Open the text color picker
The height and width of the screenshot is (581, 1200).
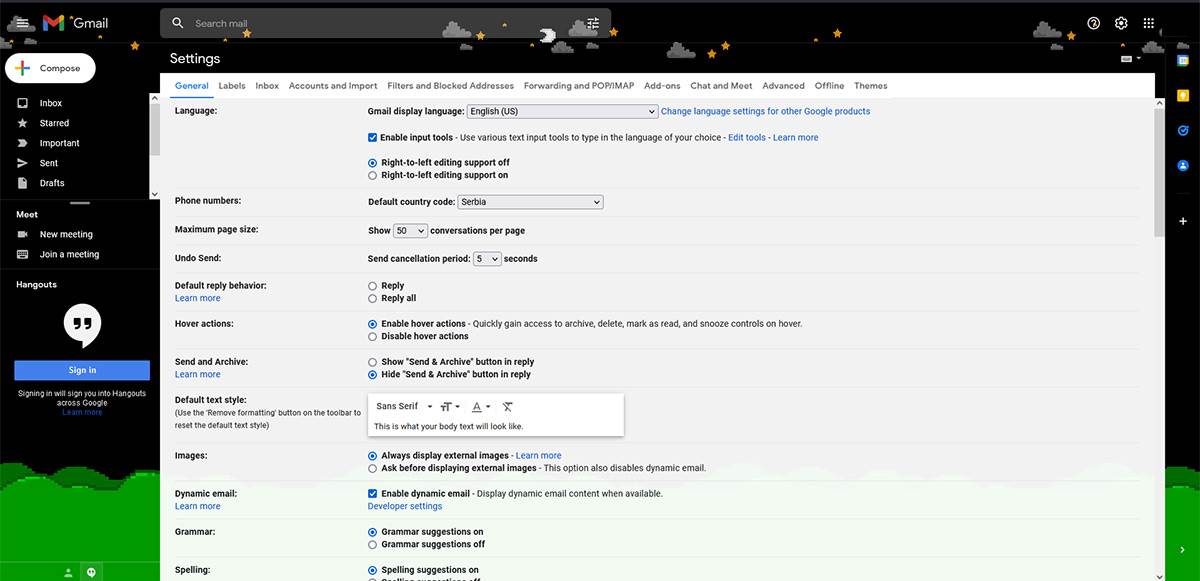(479, 406)
